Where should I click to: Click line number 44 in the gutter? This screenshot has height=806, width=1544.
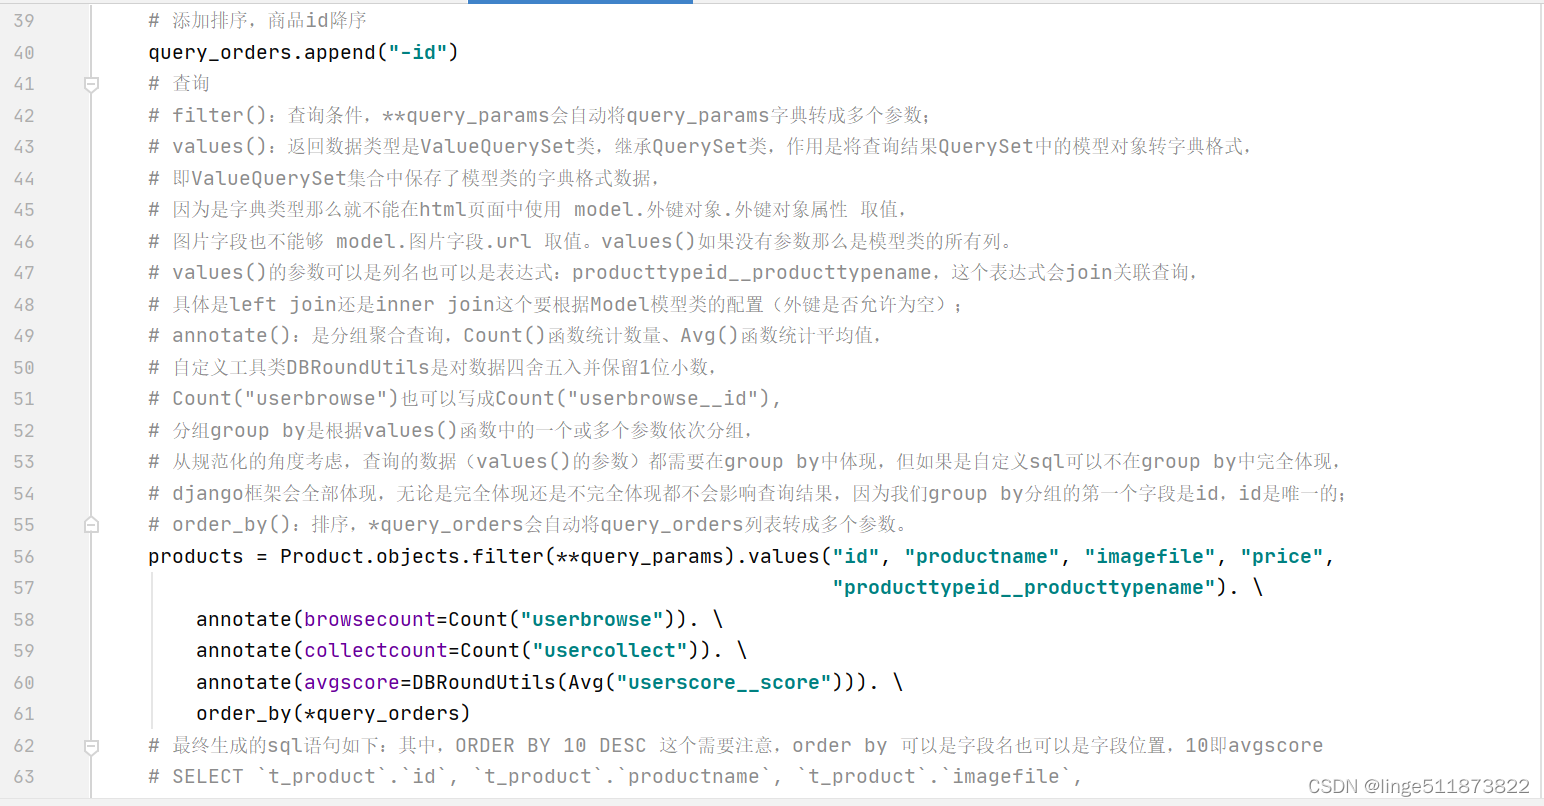click(24, 178)
